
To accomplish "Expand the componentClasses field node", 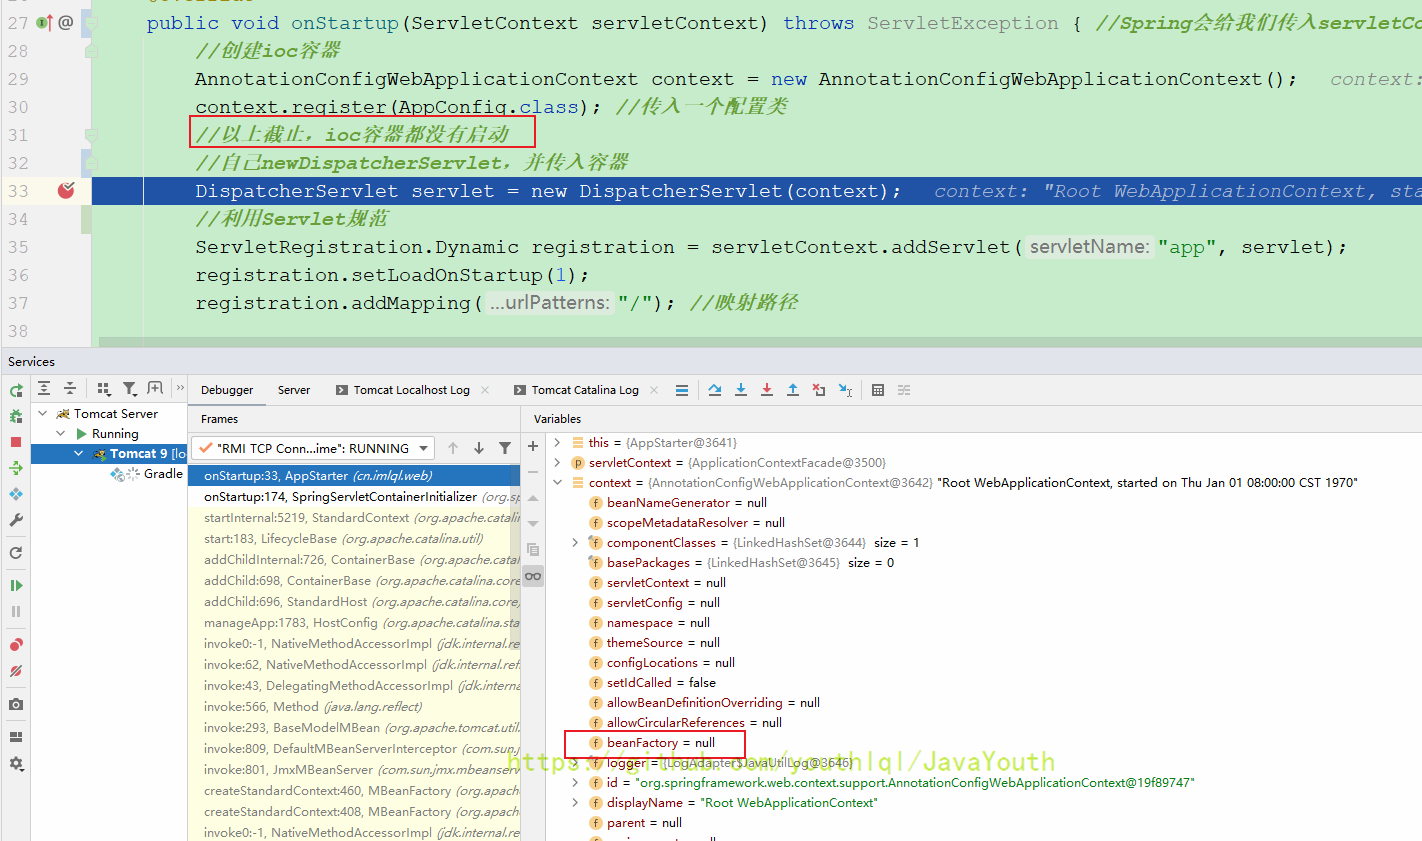I will tap(575, 543).
